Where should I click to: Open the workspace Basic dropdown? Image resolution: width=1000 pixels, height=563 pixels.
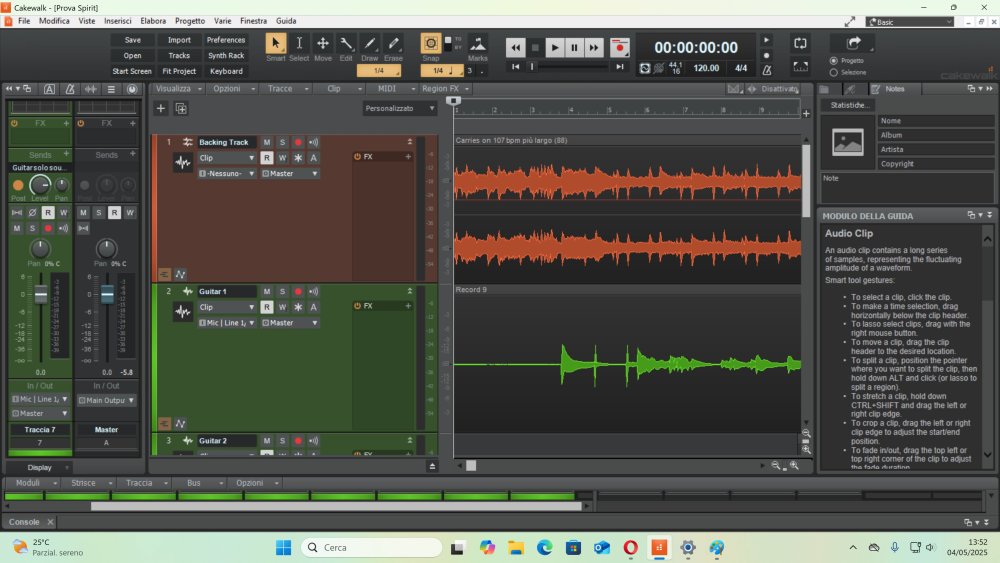[909, 22]
